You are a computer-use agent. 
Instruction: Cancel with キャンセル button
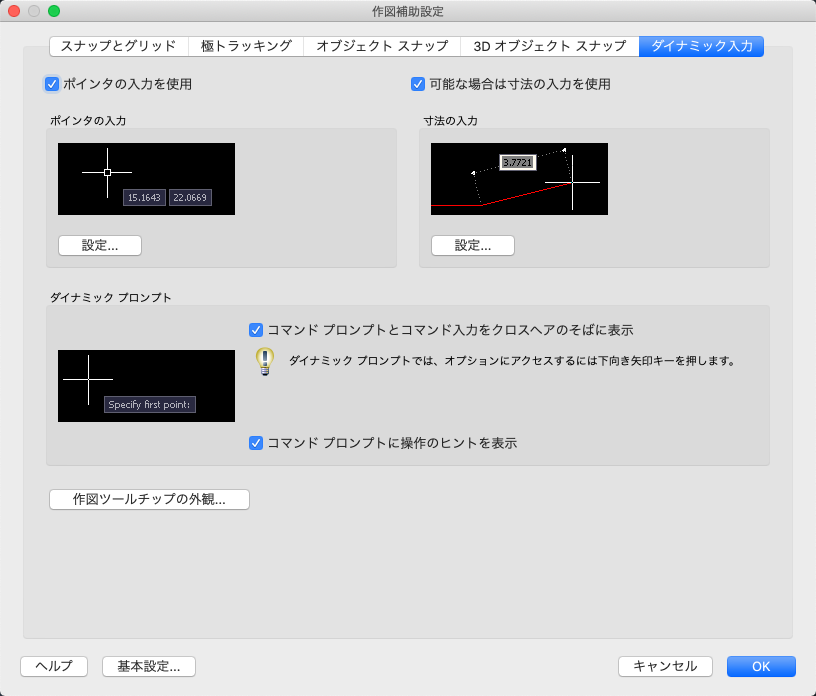tap(665, 666)
